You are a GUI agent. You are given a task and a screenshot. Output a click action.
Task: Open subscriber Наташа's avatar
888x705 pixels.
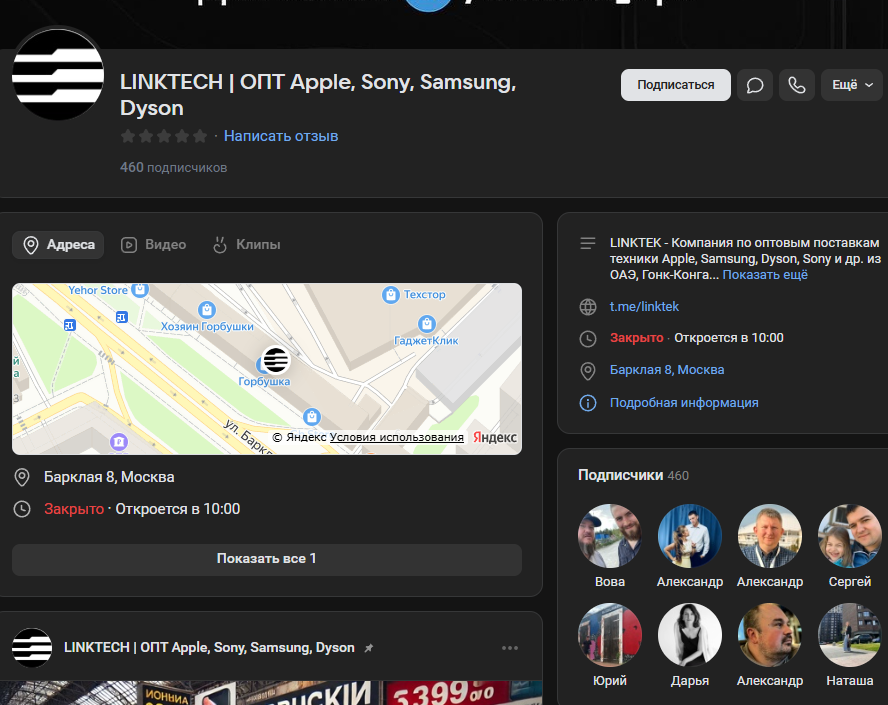pos(849,635)
